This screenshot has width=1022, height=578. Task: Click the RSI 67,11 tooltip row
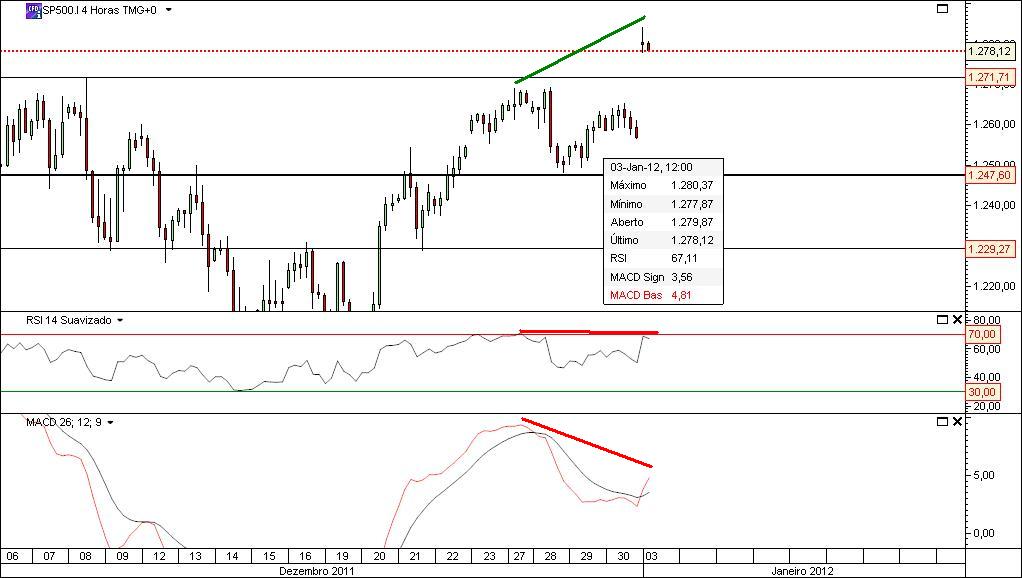663,259
